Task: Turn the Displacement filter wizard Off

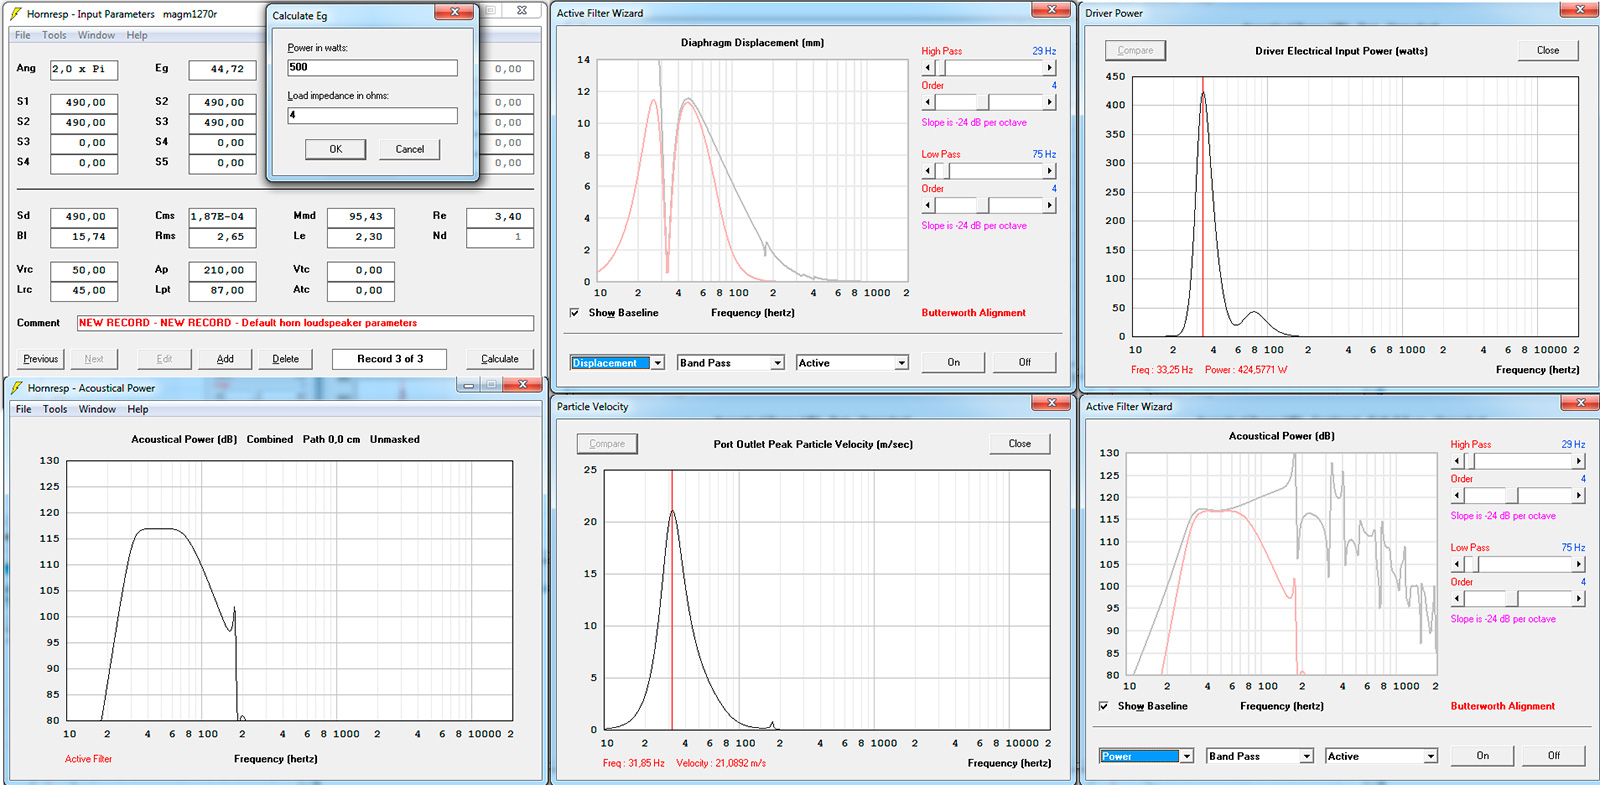Action: [x=1024, y=362]
